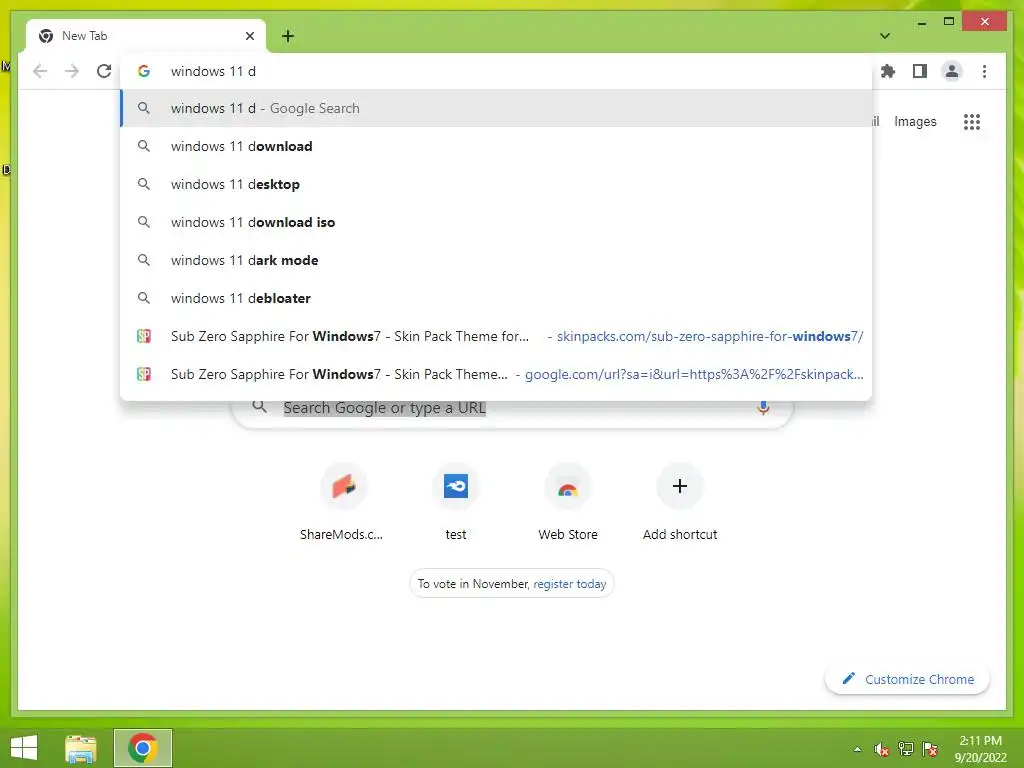Click the muted volume tray icon
Viewport: 1024px width, 768px height.
click(x=882, y=749)
